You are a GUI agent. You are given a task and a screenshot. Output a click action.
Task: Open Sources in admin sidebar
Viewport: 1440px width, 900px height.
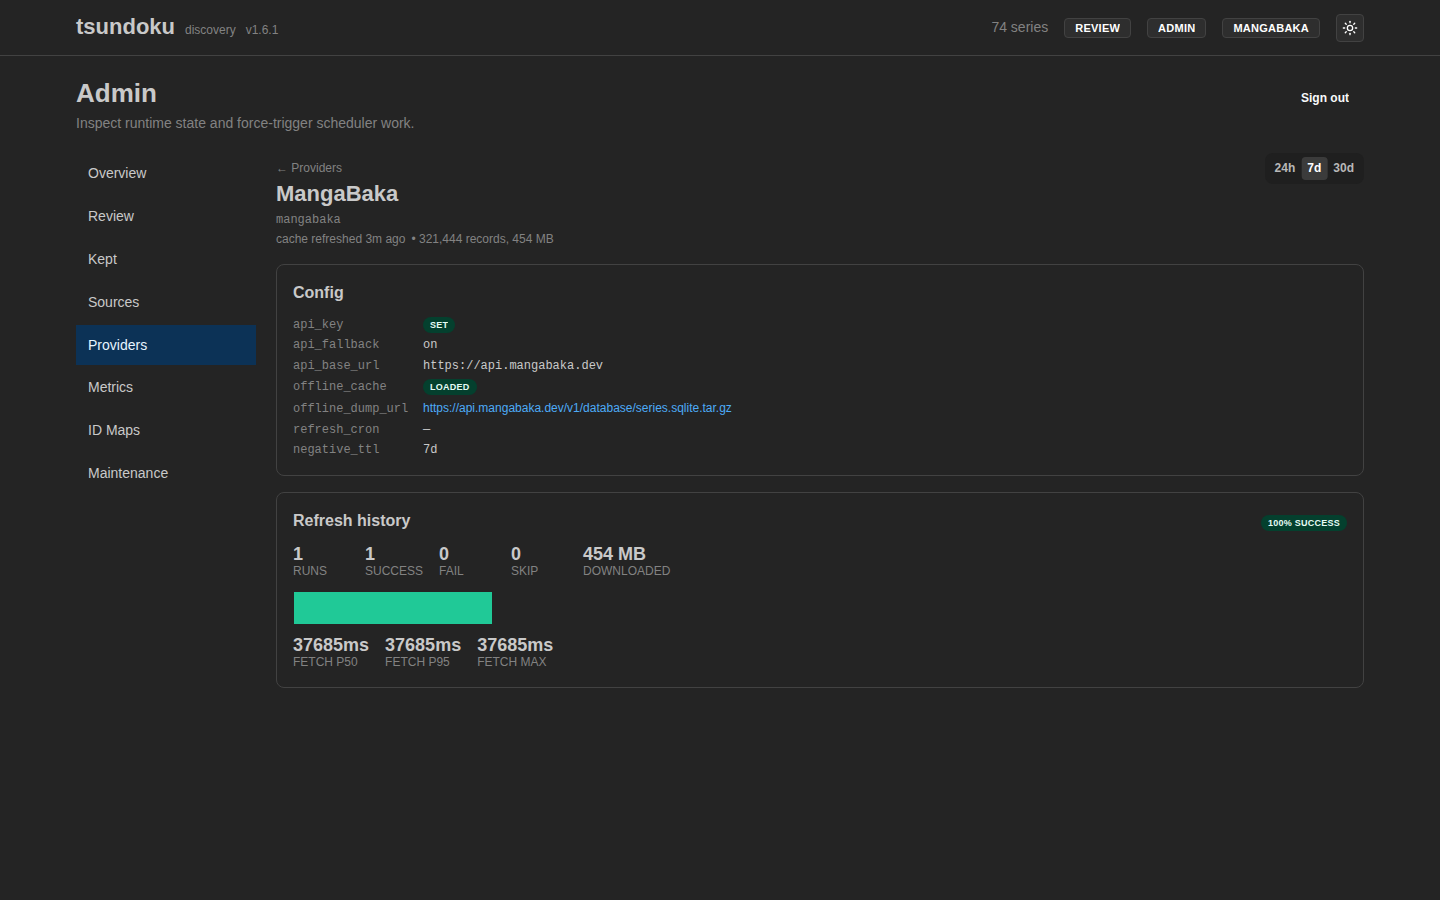[x=166, y=302]
